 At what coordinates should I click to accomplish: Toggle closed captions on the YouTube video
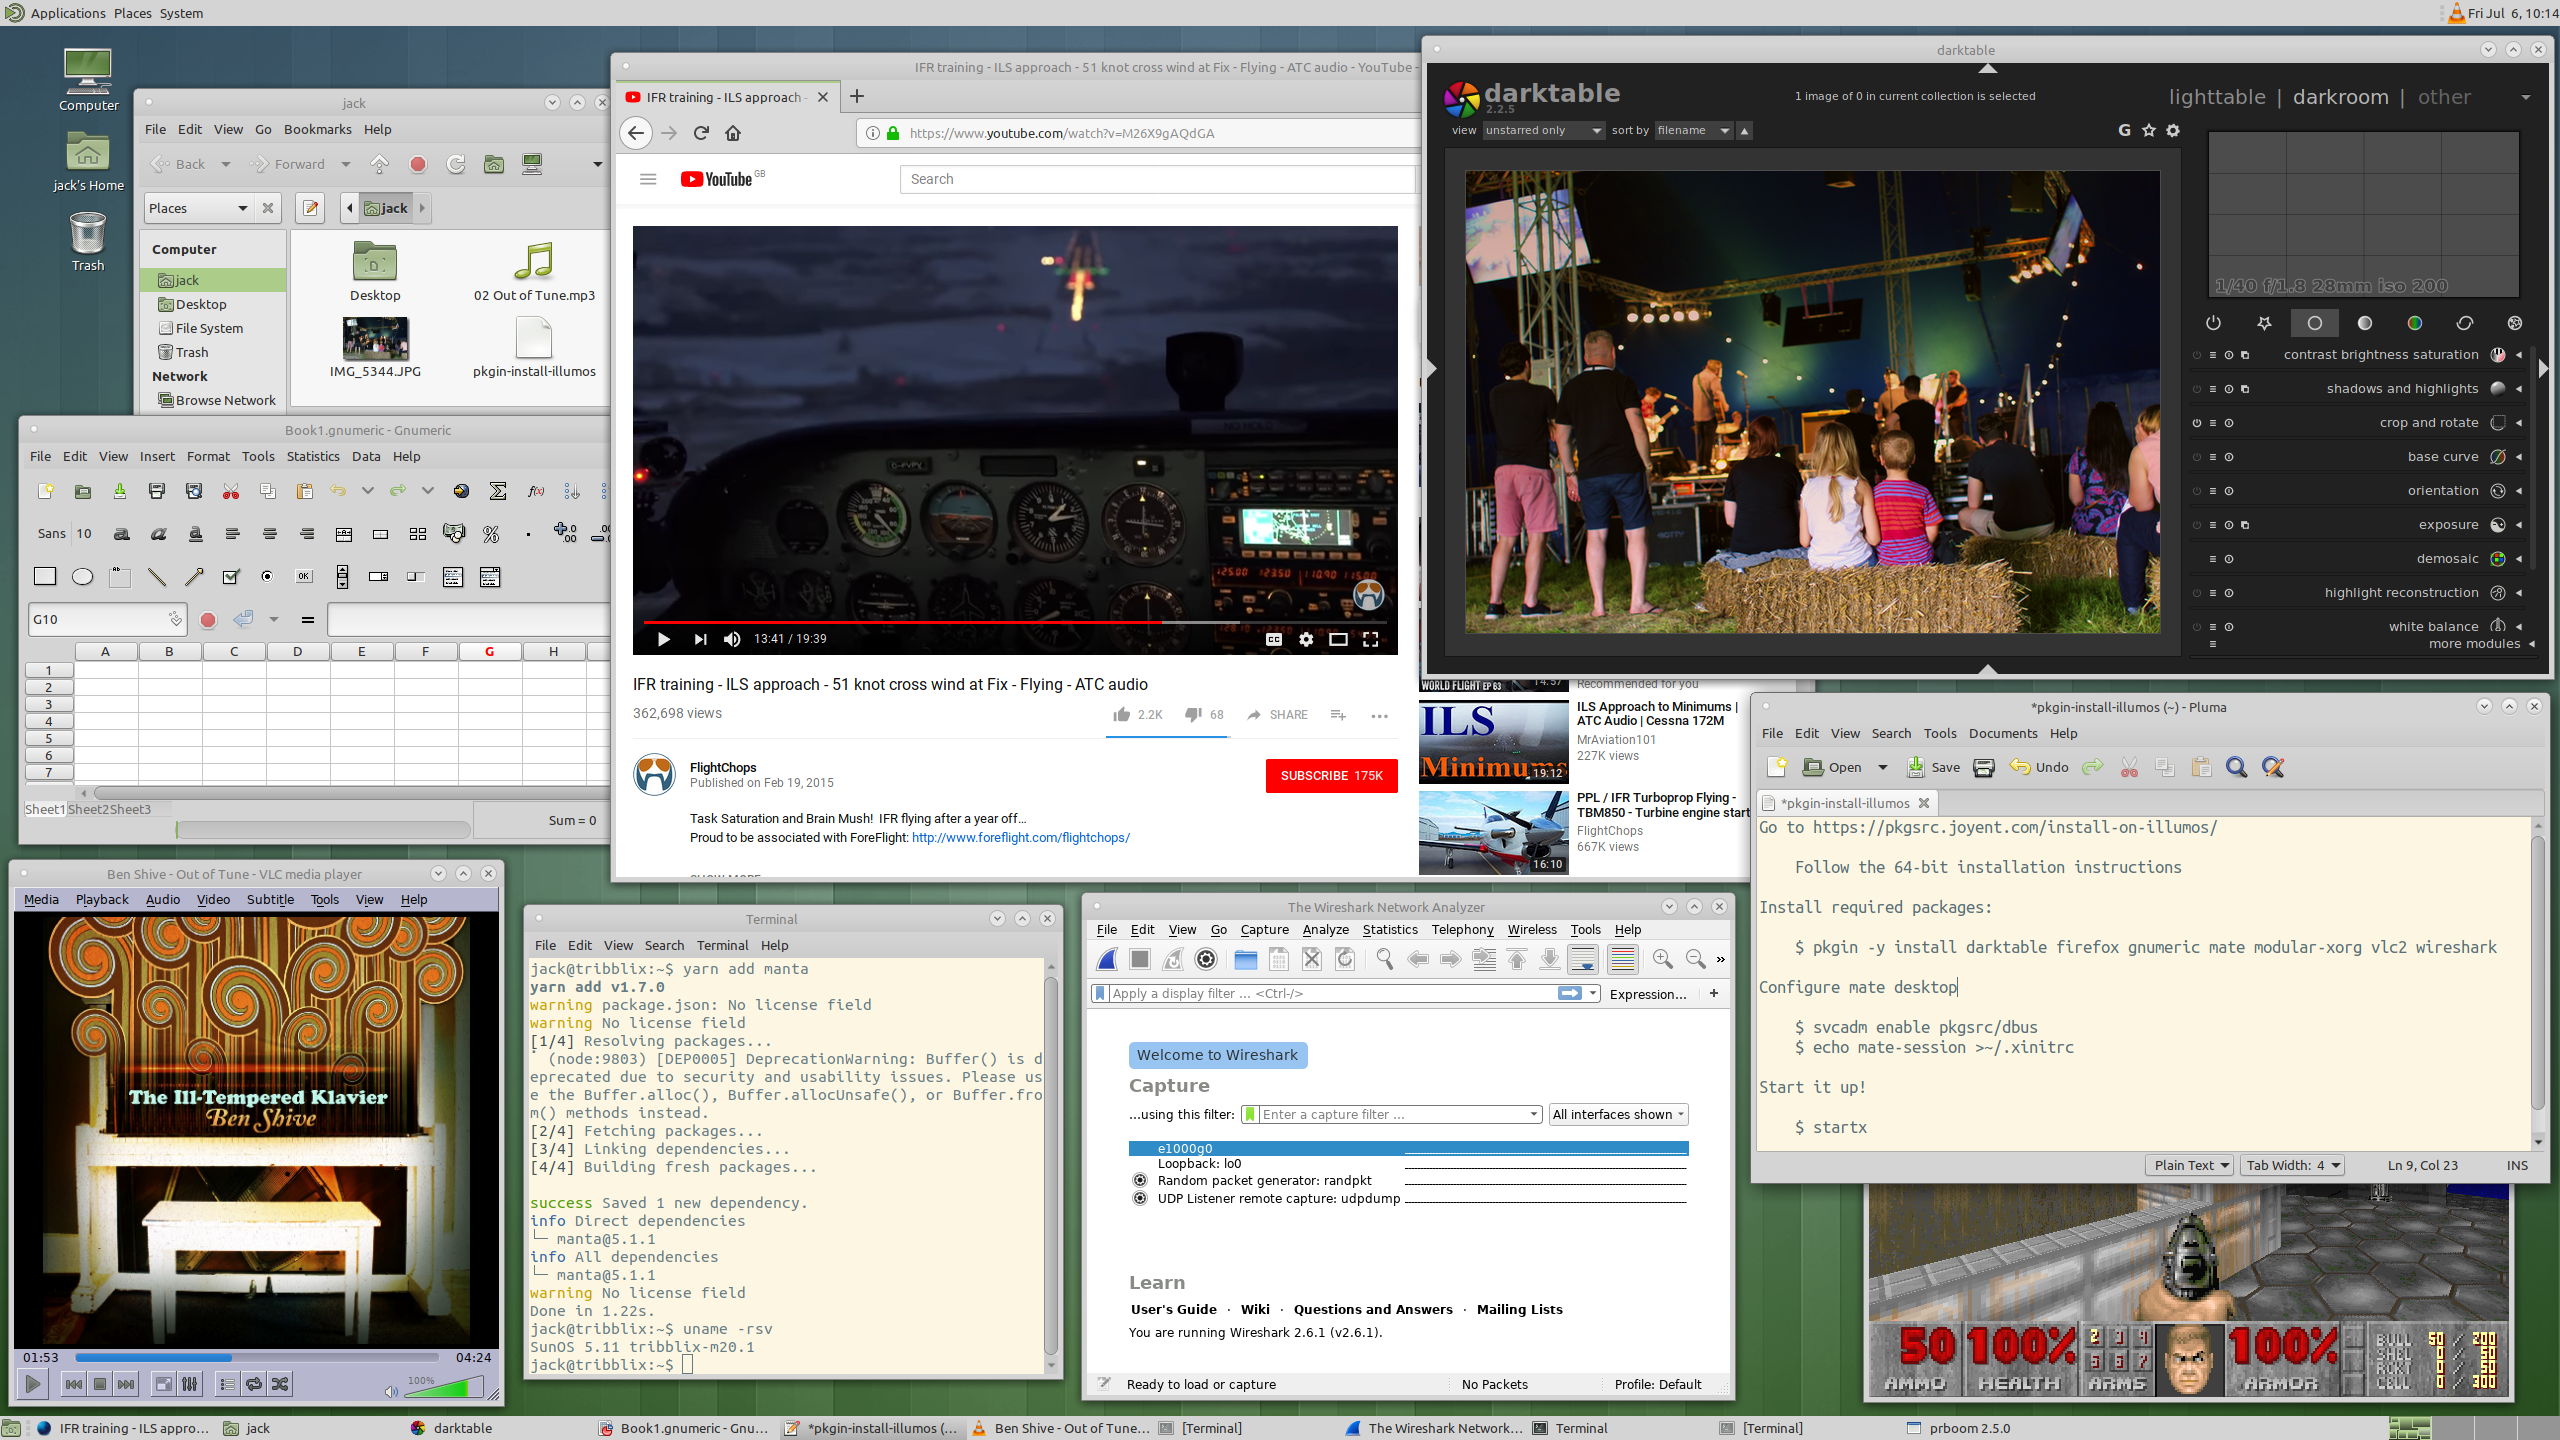point(1273,639)
